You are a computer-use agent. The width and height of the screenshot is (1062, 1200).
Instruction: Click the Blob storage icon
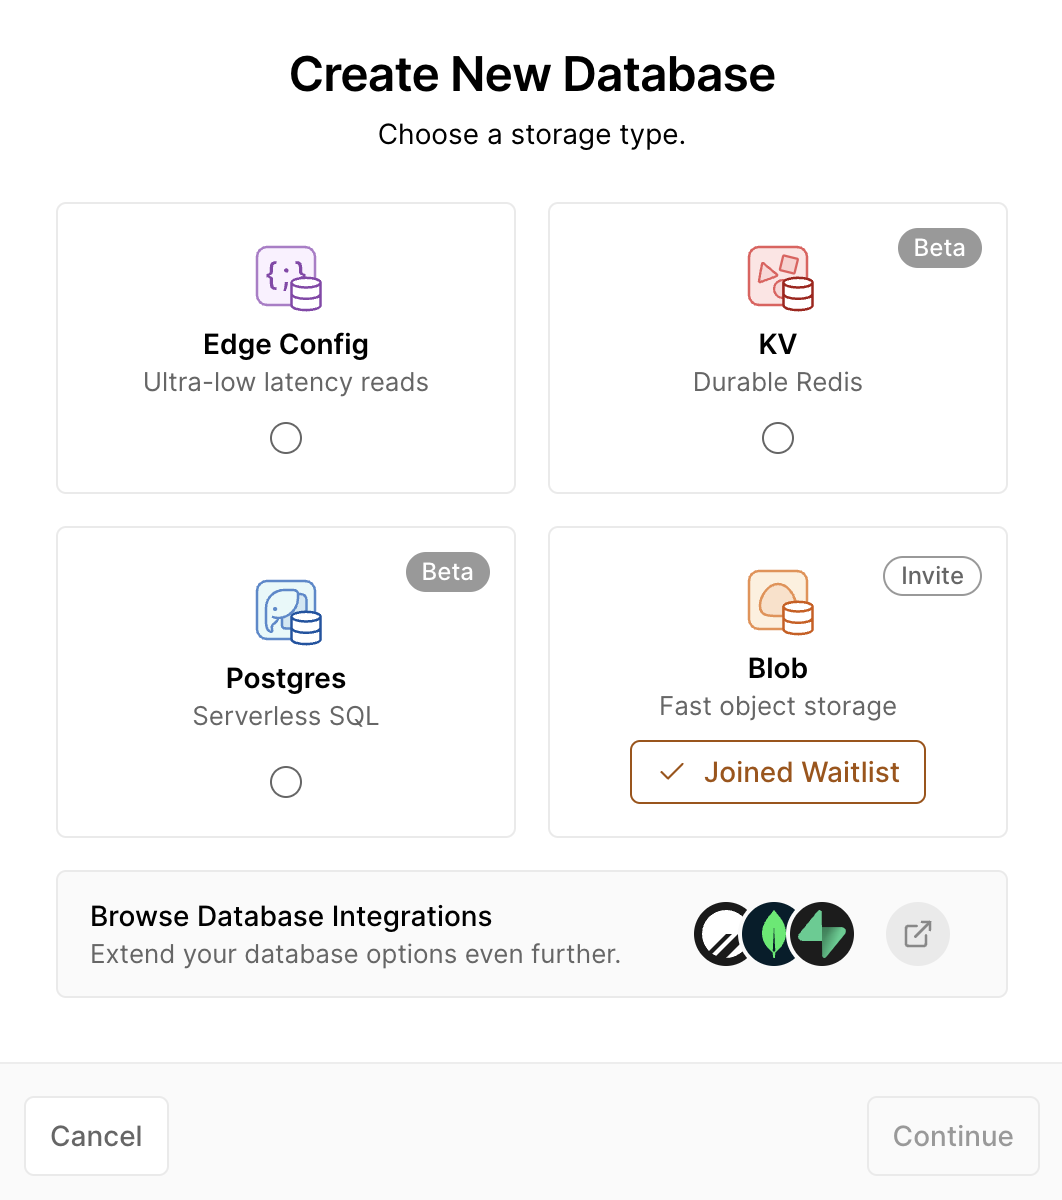778,602
